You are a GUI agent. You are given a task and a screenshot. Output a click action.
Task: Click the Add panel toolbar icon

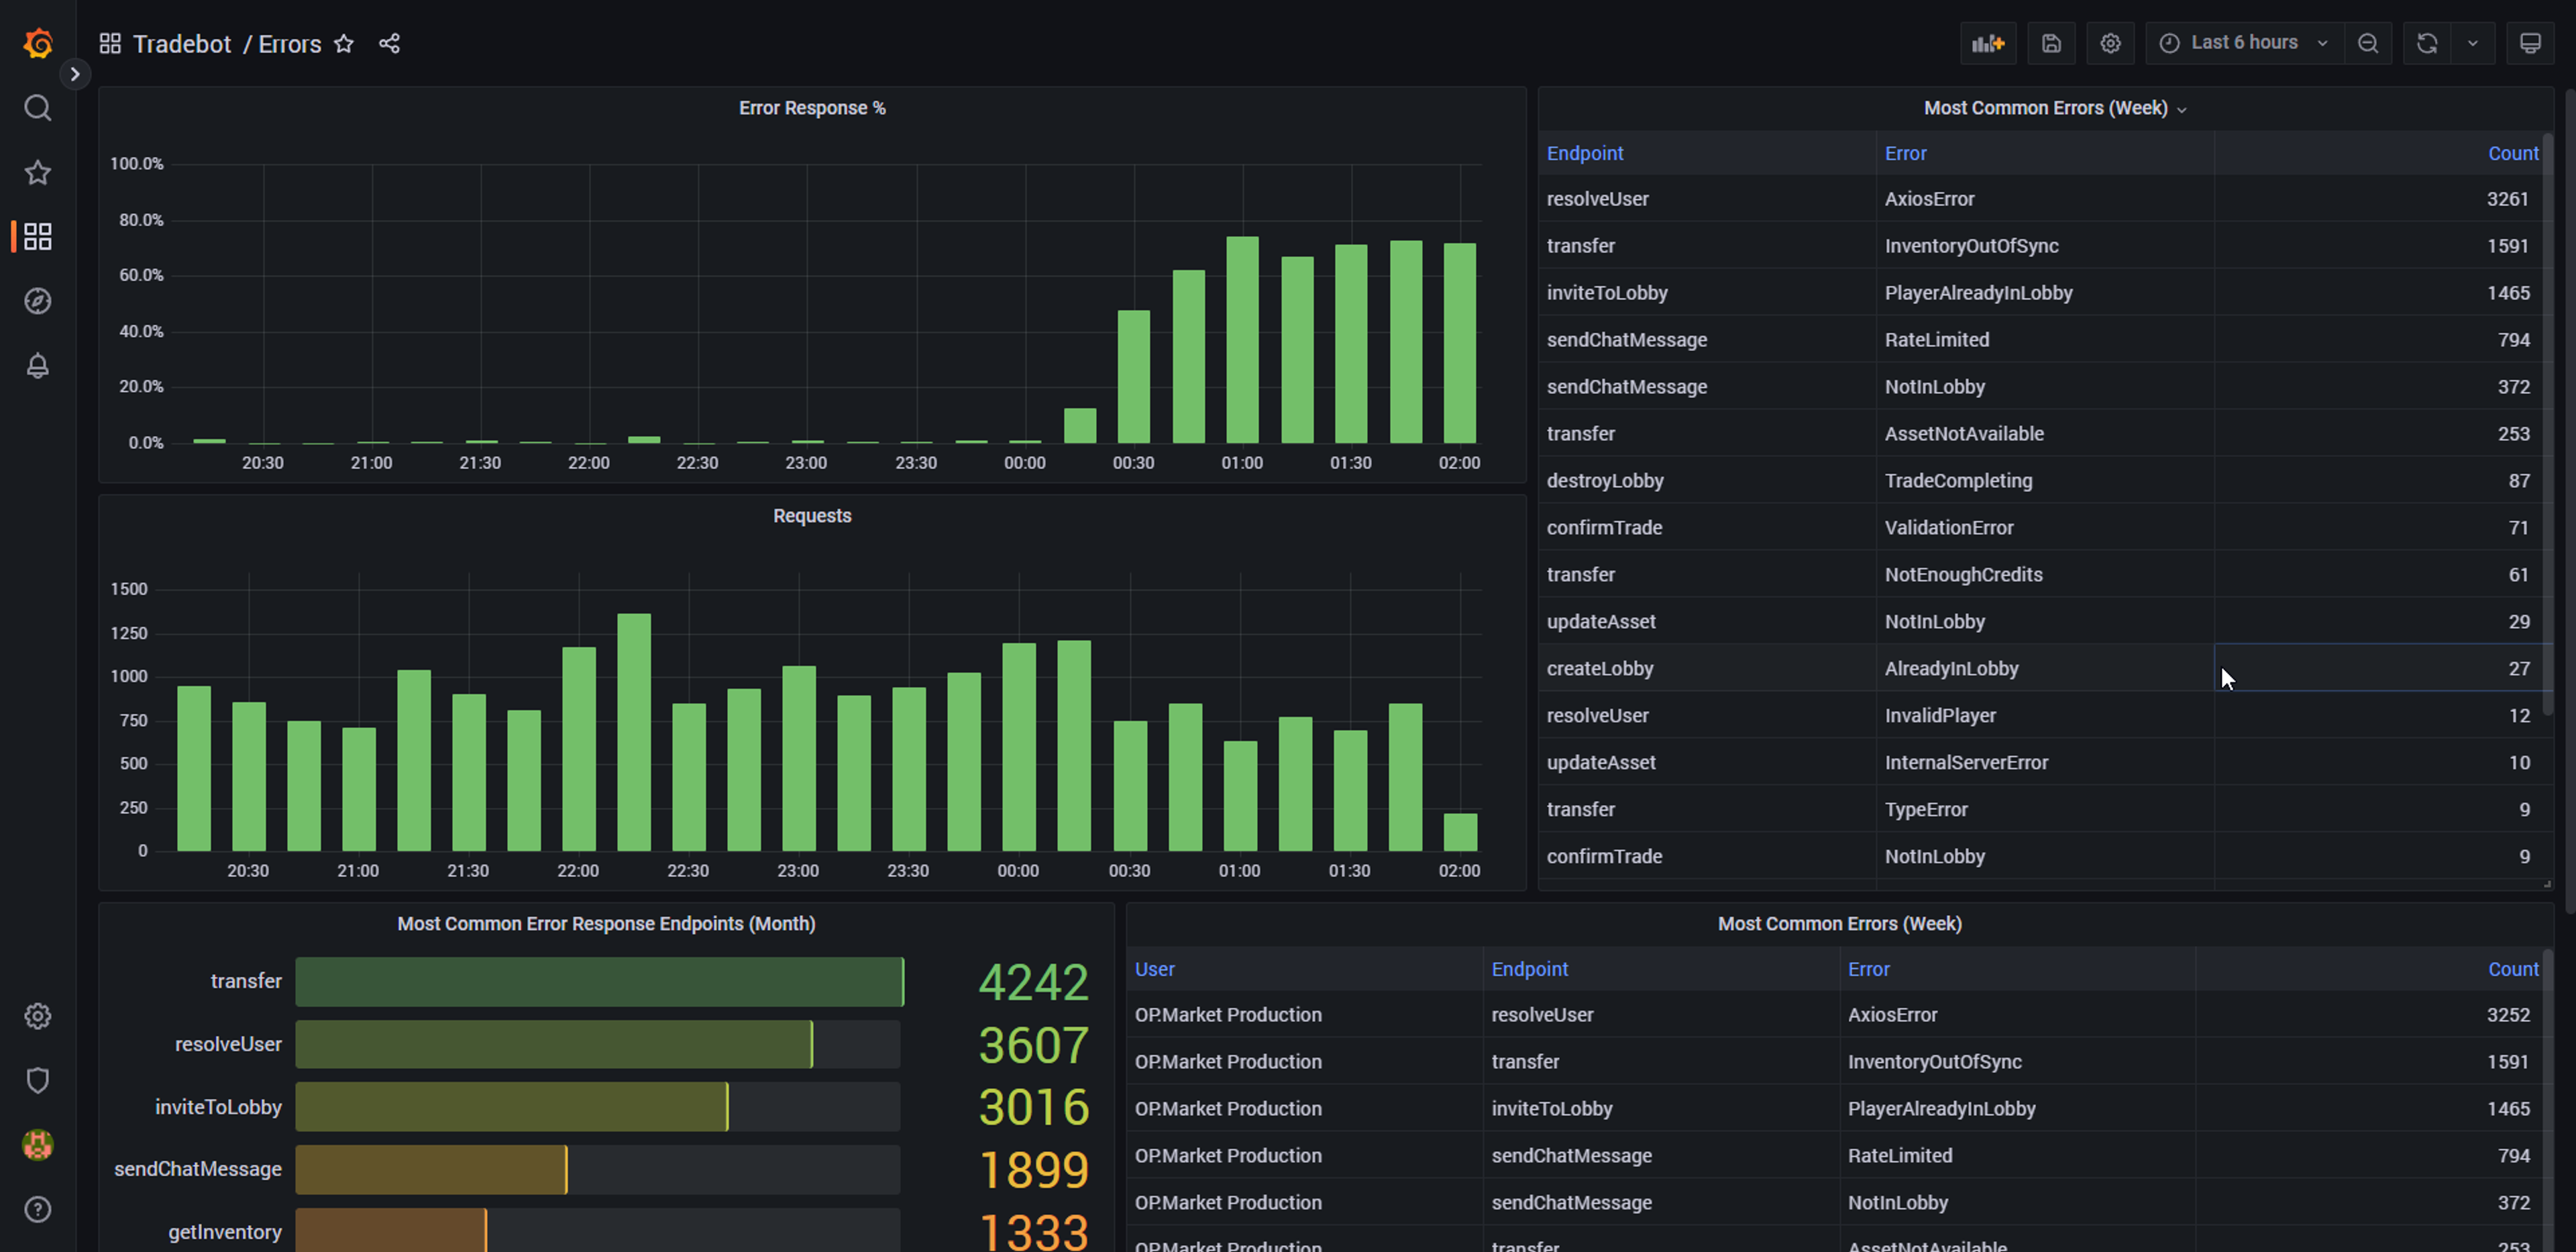(1987, 43)
